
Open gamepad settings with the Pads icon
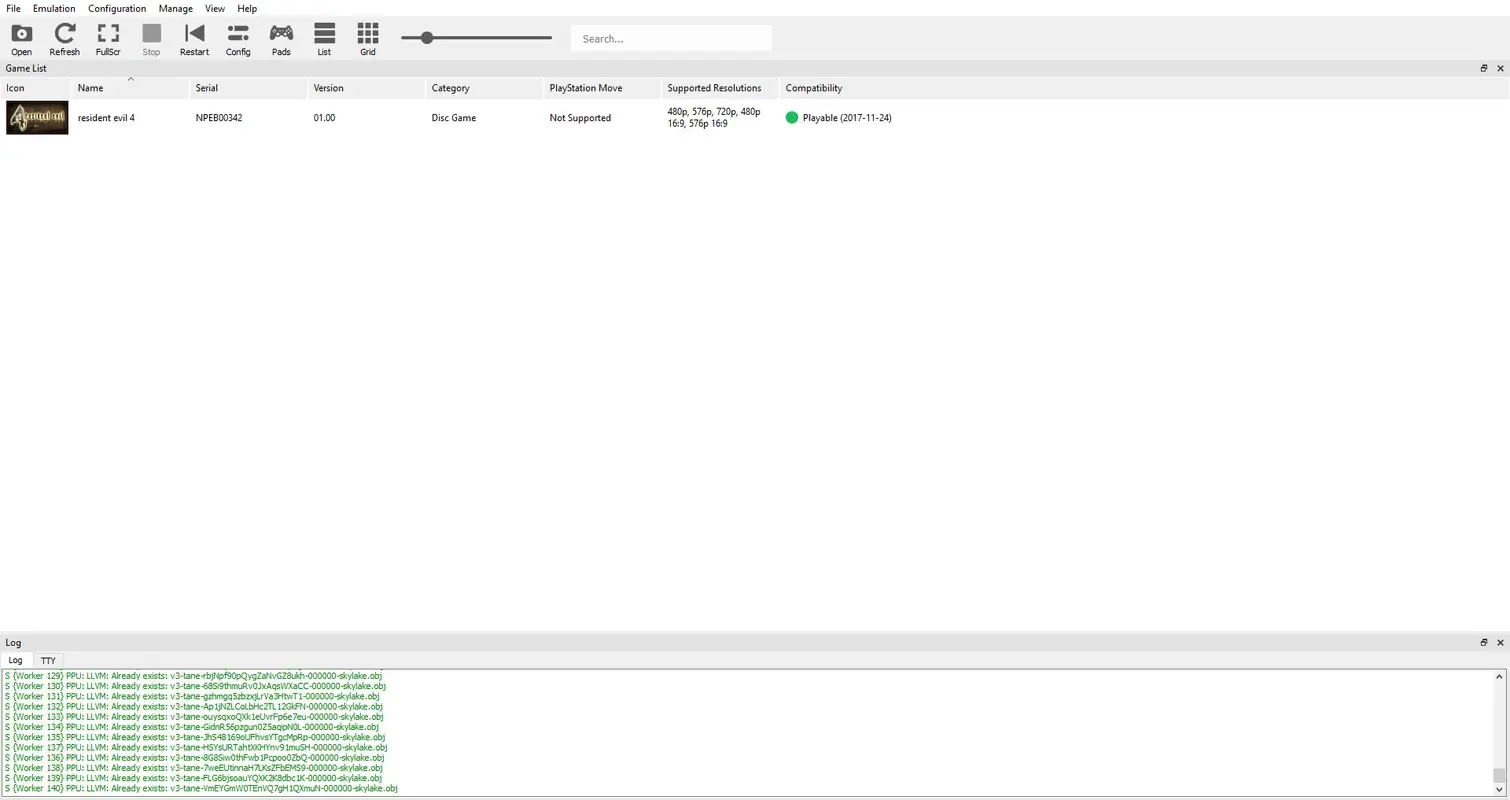pos(280,37)
